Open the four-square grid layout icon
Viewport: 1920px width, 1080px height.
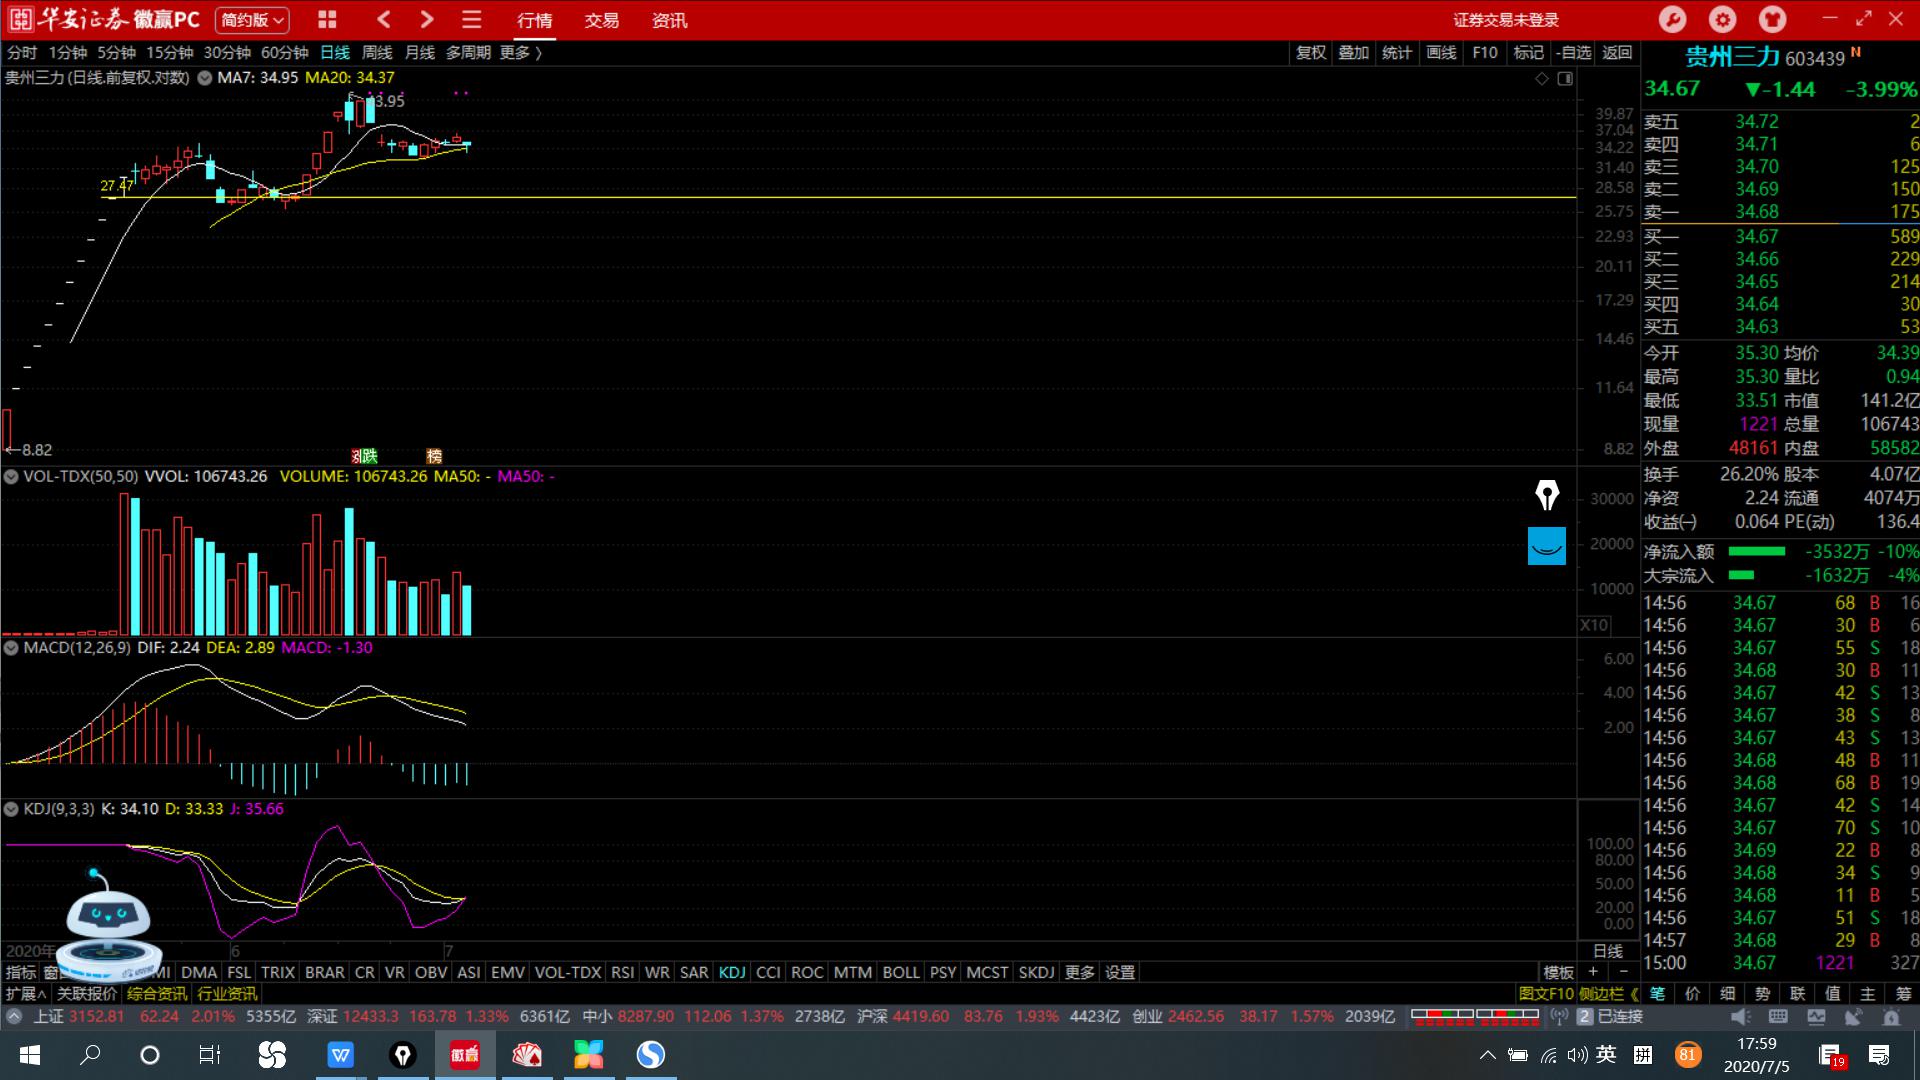click(x=327, y=19)
